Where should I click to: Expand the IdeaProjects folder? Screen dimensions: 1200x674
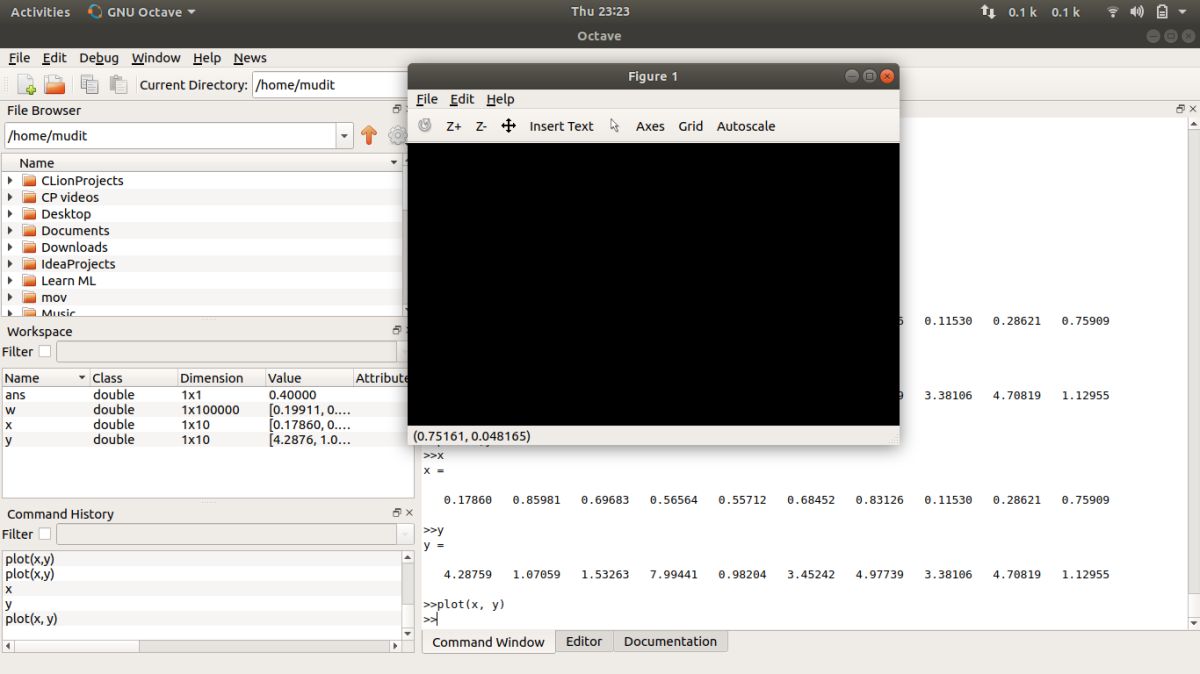pyautogui.click(x=10, y=264)
